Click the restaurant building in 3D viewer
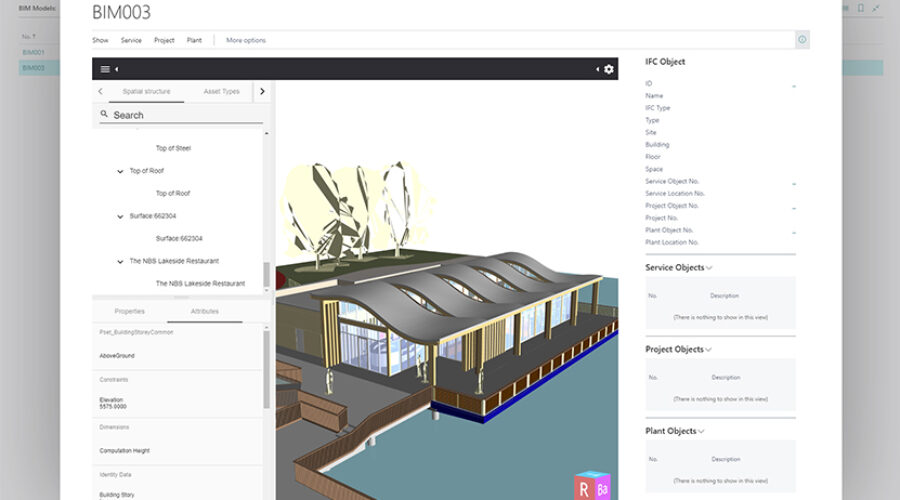This screenshot has width=900, height=500. coord(459,321)
